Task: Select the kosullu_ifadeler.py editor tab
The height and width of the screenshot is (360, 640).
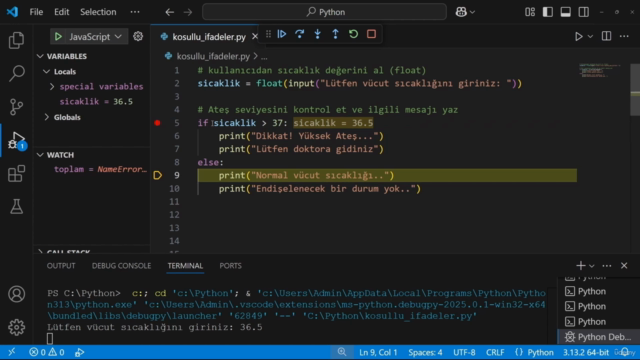Action: (x=208, y=37)
